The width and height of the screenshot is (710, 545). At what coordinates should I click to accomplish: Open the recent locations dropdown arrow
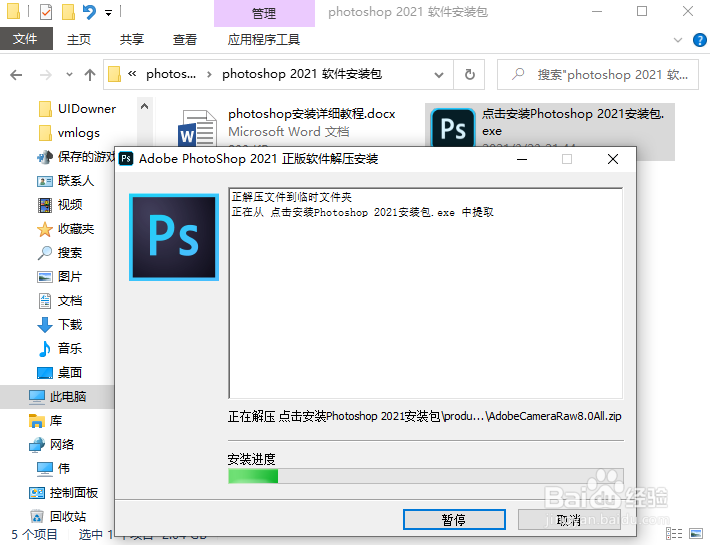(x=69, y=75)
